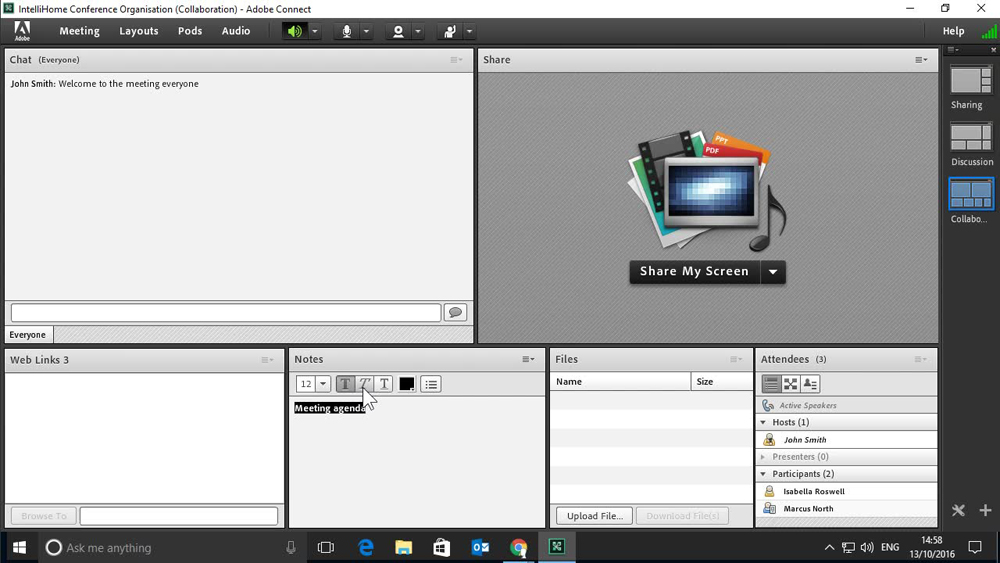Viewport: 1000px width, 563px height.
Task: Switch to Attendee Status view icon
Action: click(x=810, y=384)
